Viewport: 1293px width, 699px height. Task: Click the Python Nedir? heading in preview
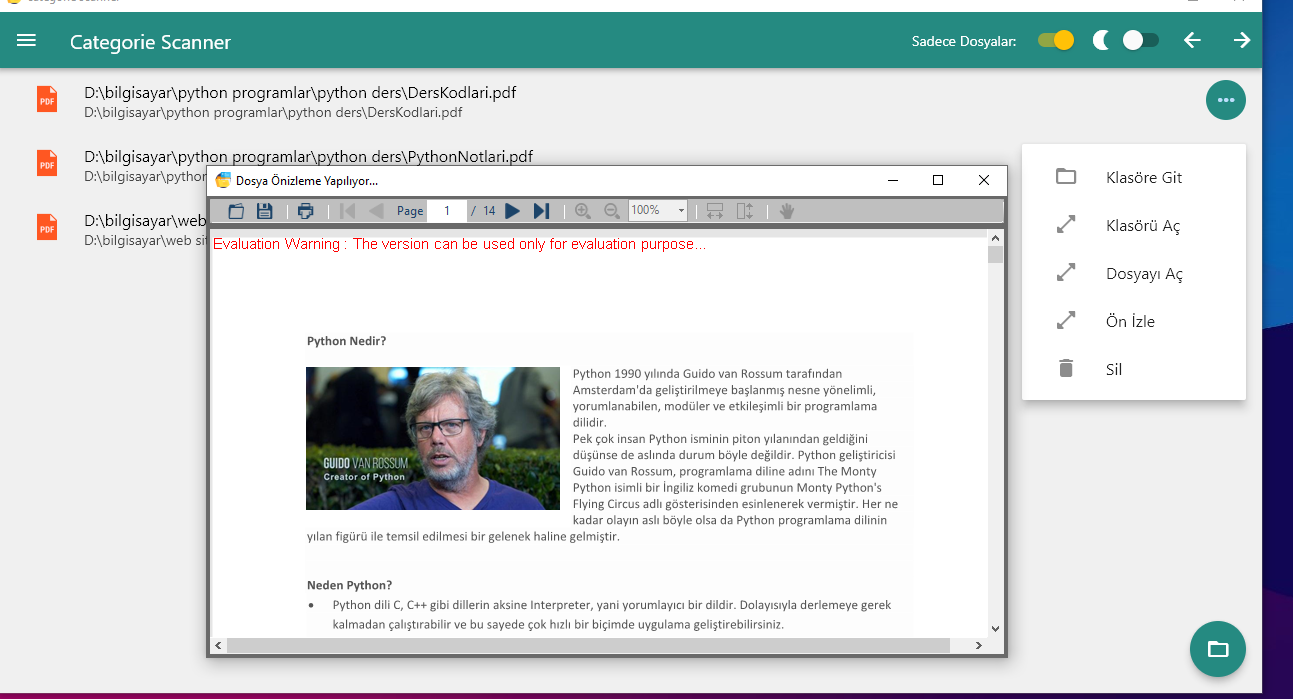point(346,341)
